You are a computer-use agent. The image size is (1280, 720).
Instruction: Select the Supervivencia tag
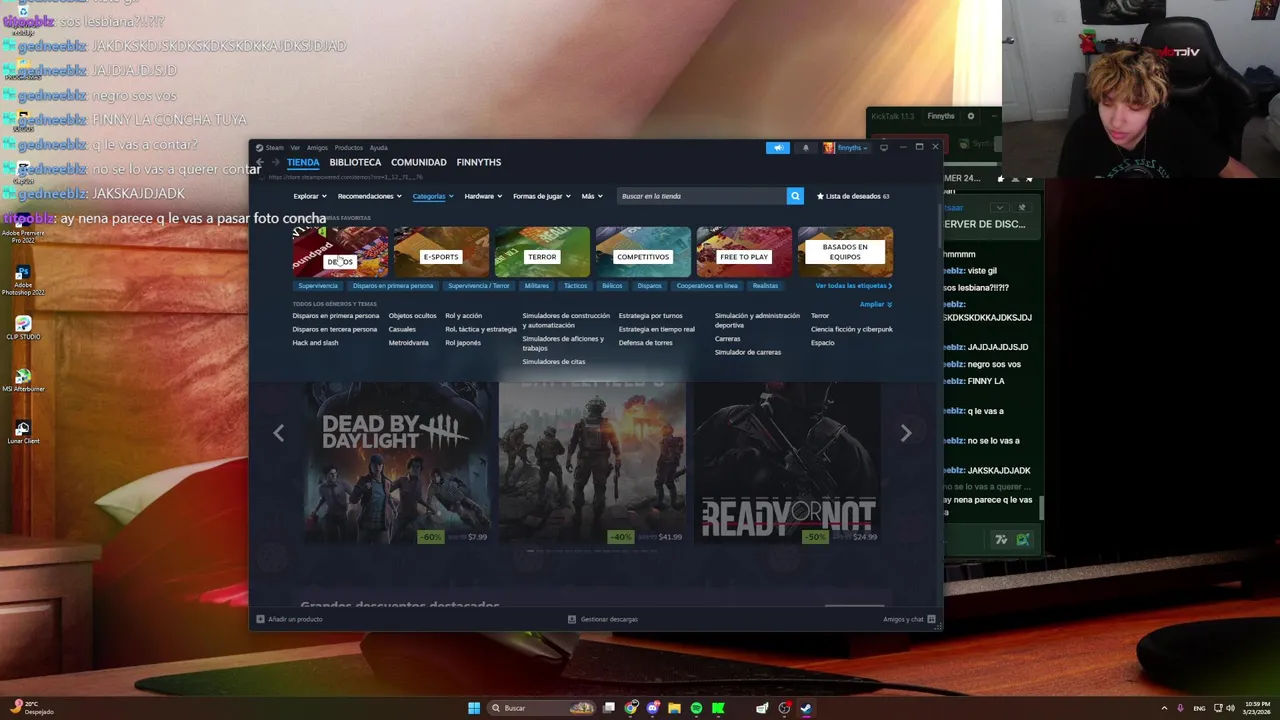[x=318, y=286]
